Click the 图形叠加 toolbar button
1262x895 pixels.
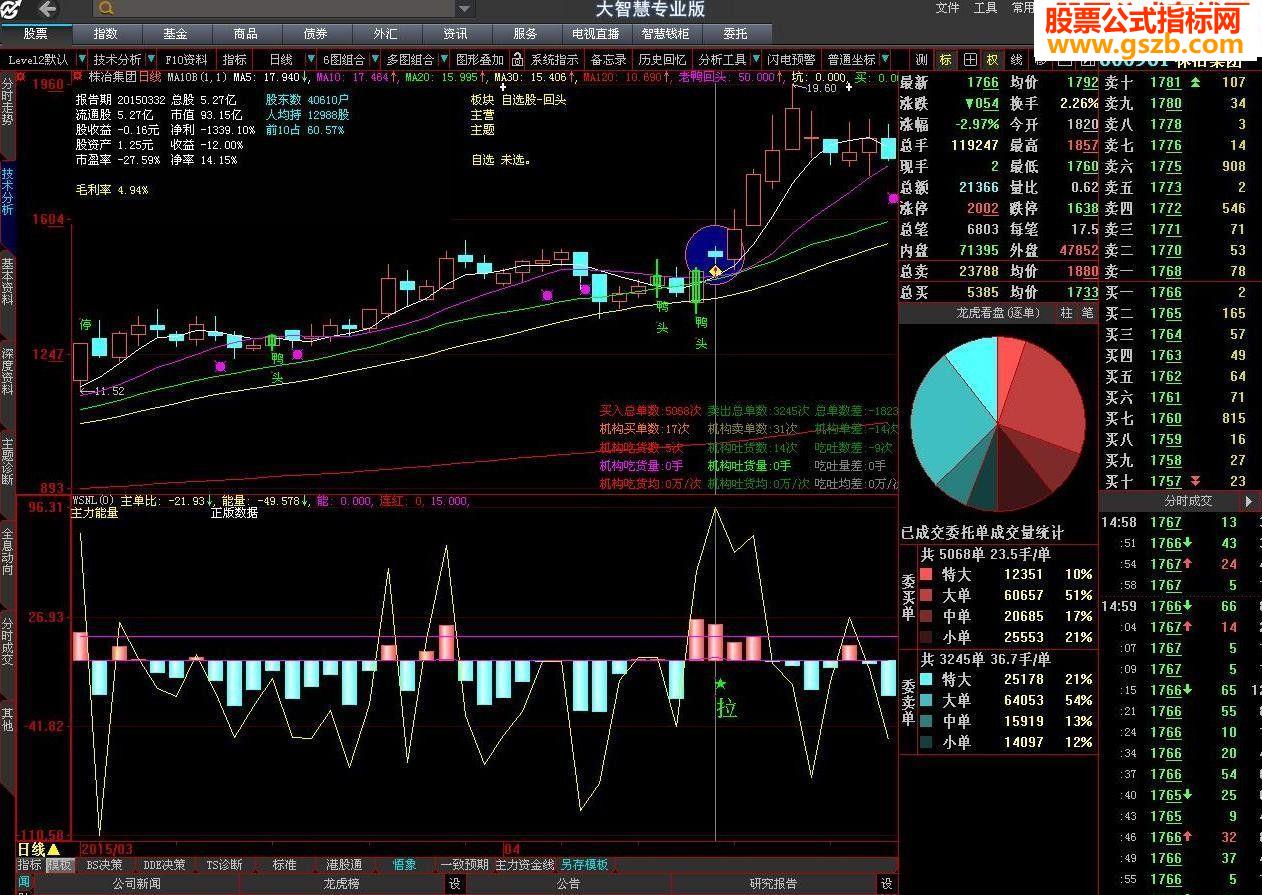(x=479, y=59)
